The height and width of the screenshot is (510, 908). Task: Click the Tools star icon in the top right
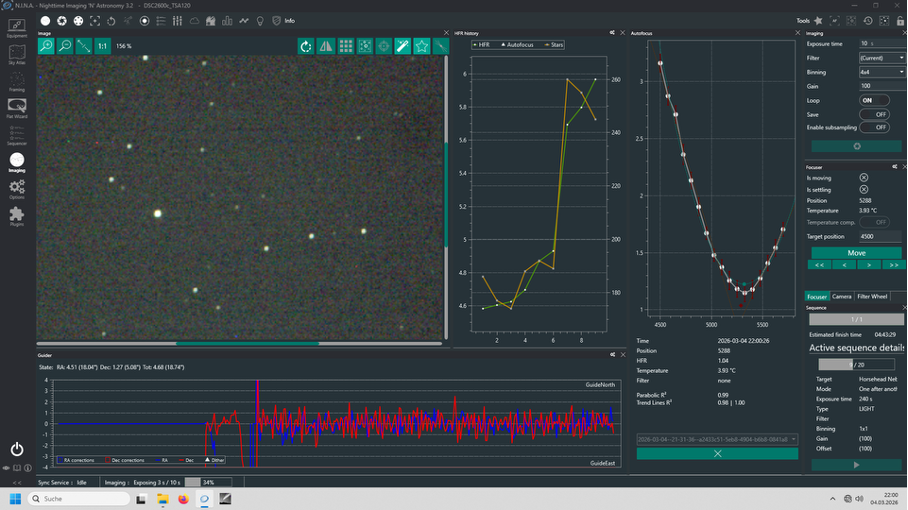pos(818,21)
